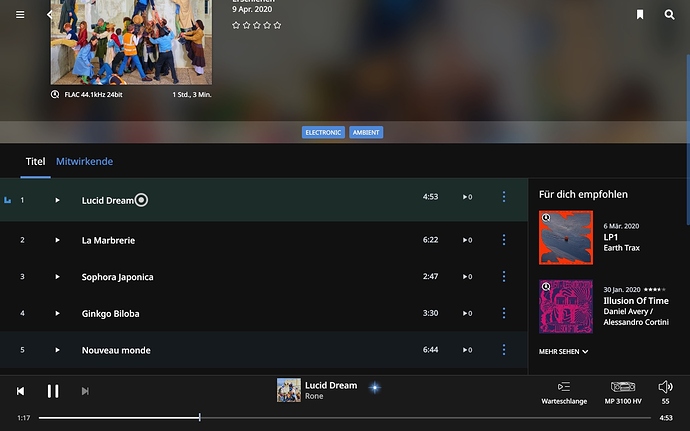The height and width of the screenshot is (431, 690).
Task: Rate the album with the third star
Action: (257, 25)
